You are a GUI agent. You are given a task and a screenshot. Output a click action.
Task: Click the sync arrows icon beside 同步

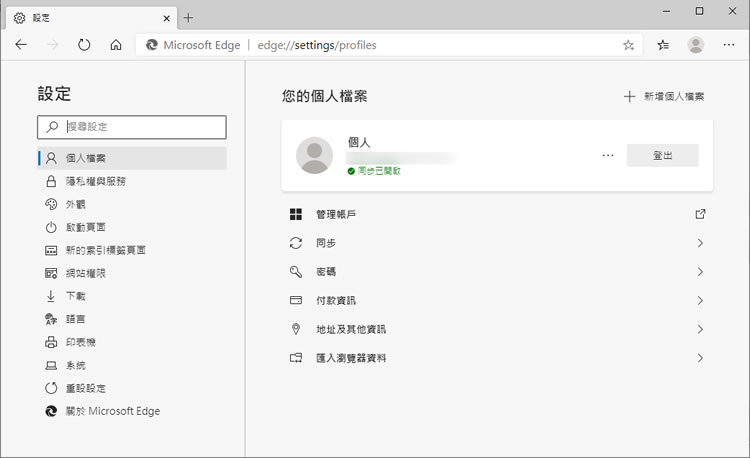296,243
